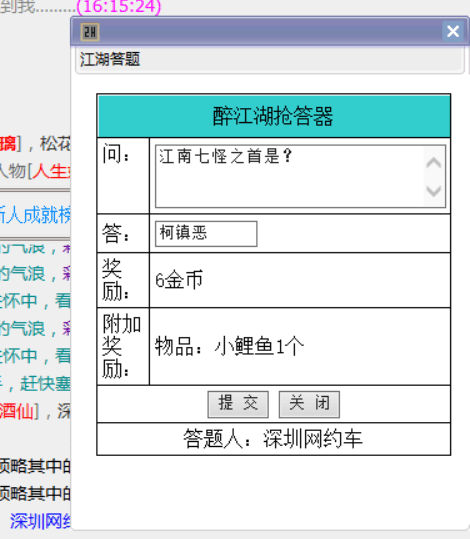Click the question box scroll up arrow
This screenshot has height=539, width=470.
434,162
